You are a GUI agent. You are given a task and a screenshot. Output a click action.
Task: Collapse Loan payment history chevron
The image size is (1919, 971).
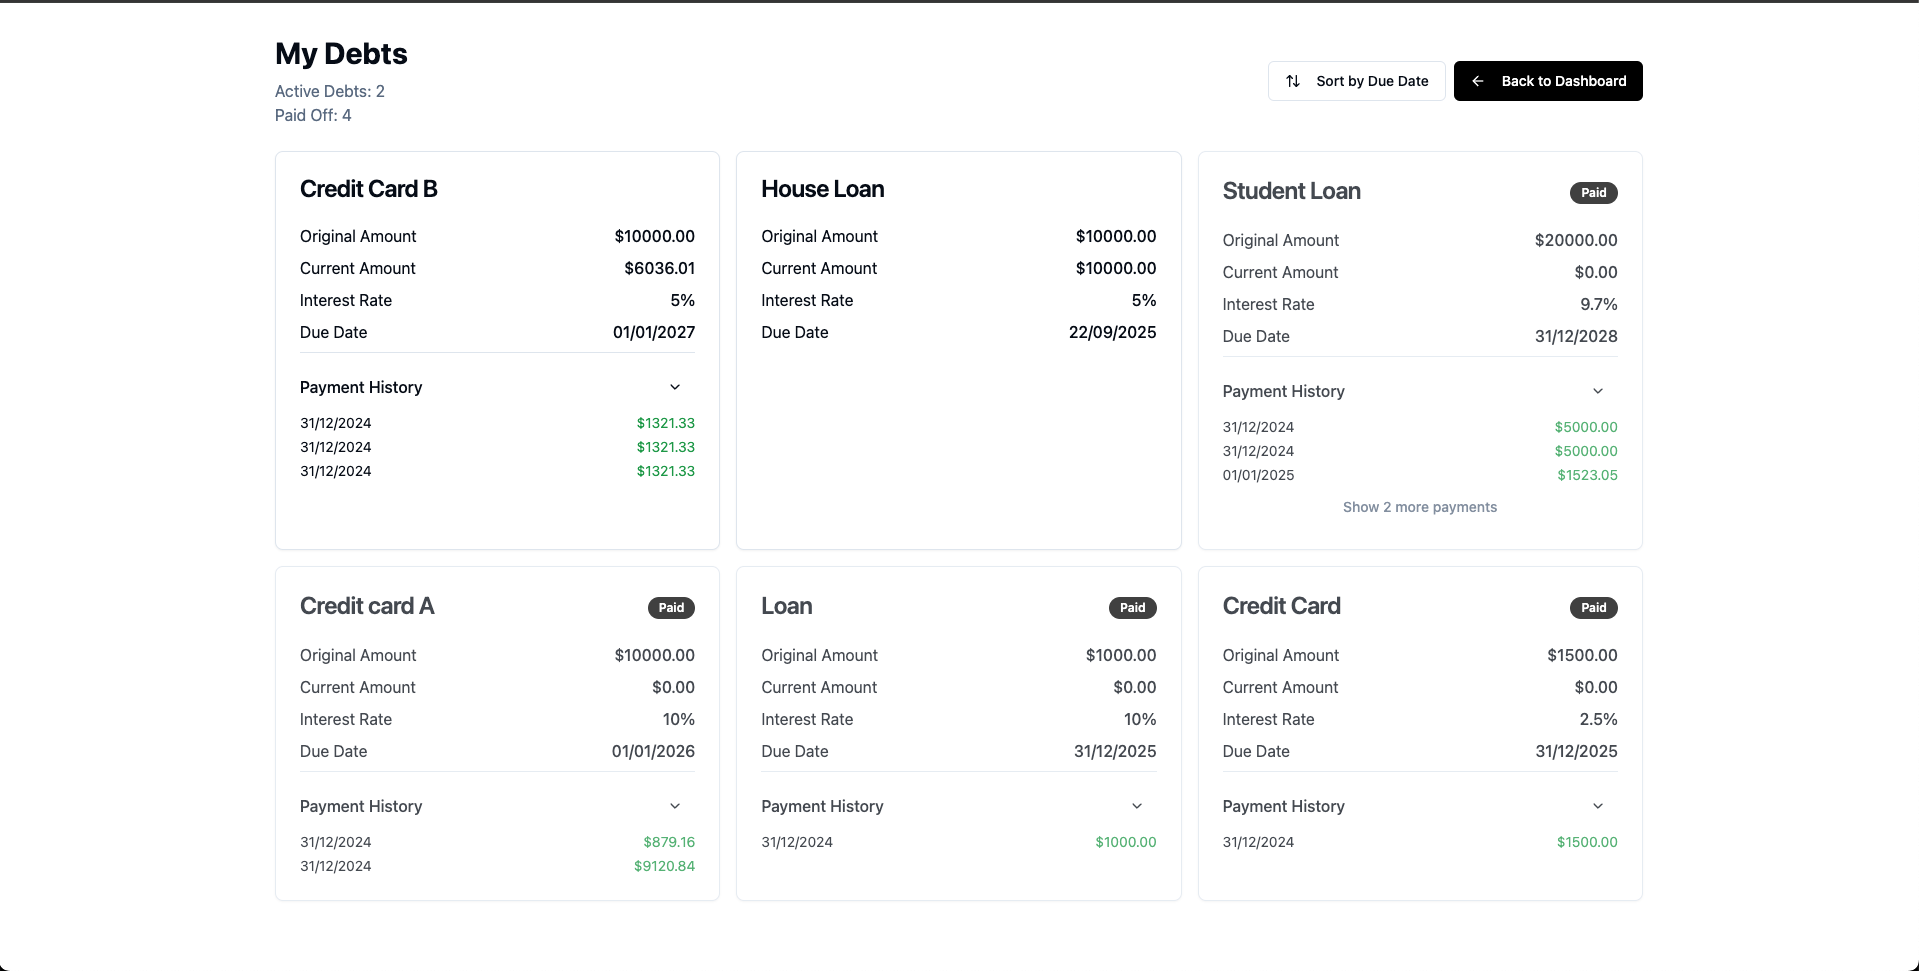1137,806
